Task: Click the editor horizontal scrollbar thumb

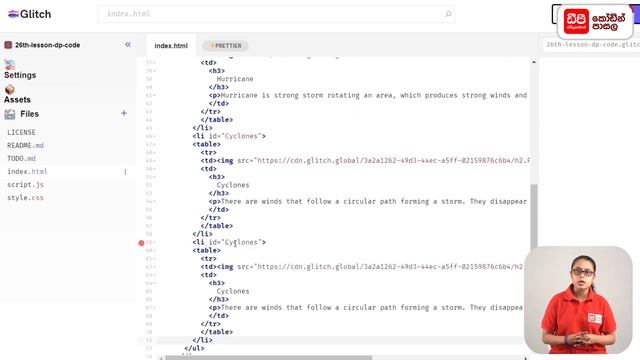Action: [269, 358]
